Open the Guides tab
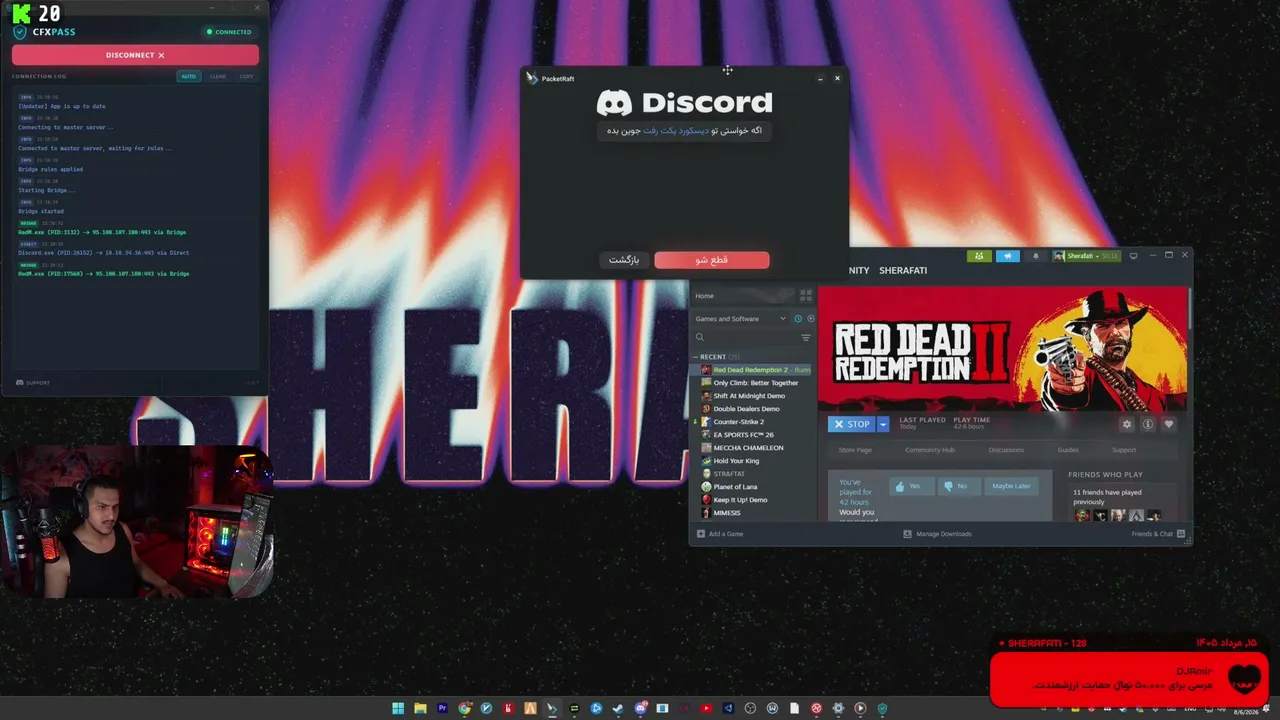The height and width of the screenshot is (720, 1280). click(1068, 450)
